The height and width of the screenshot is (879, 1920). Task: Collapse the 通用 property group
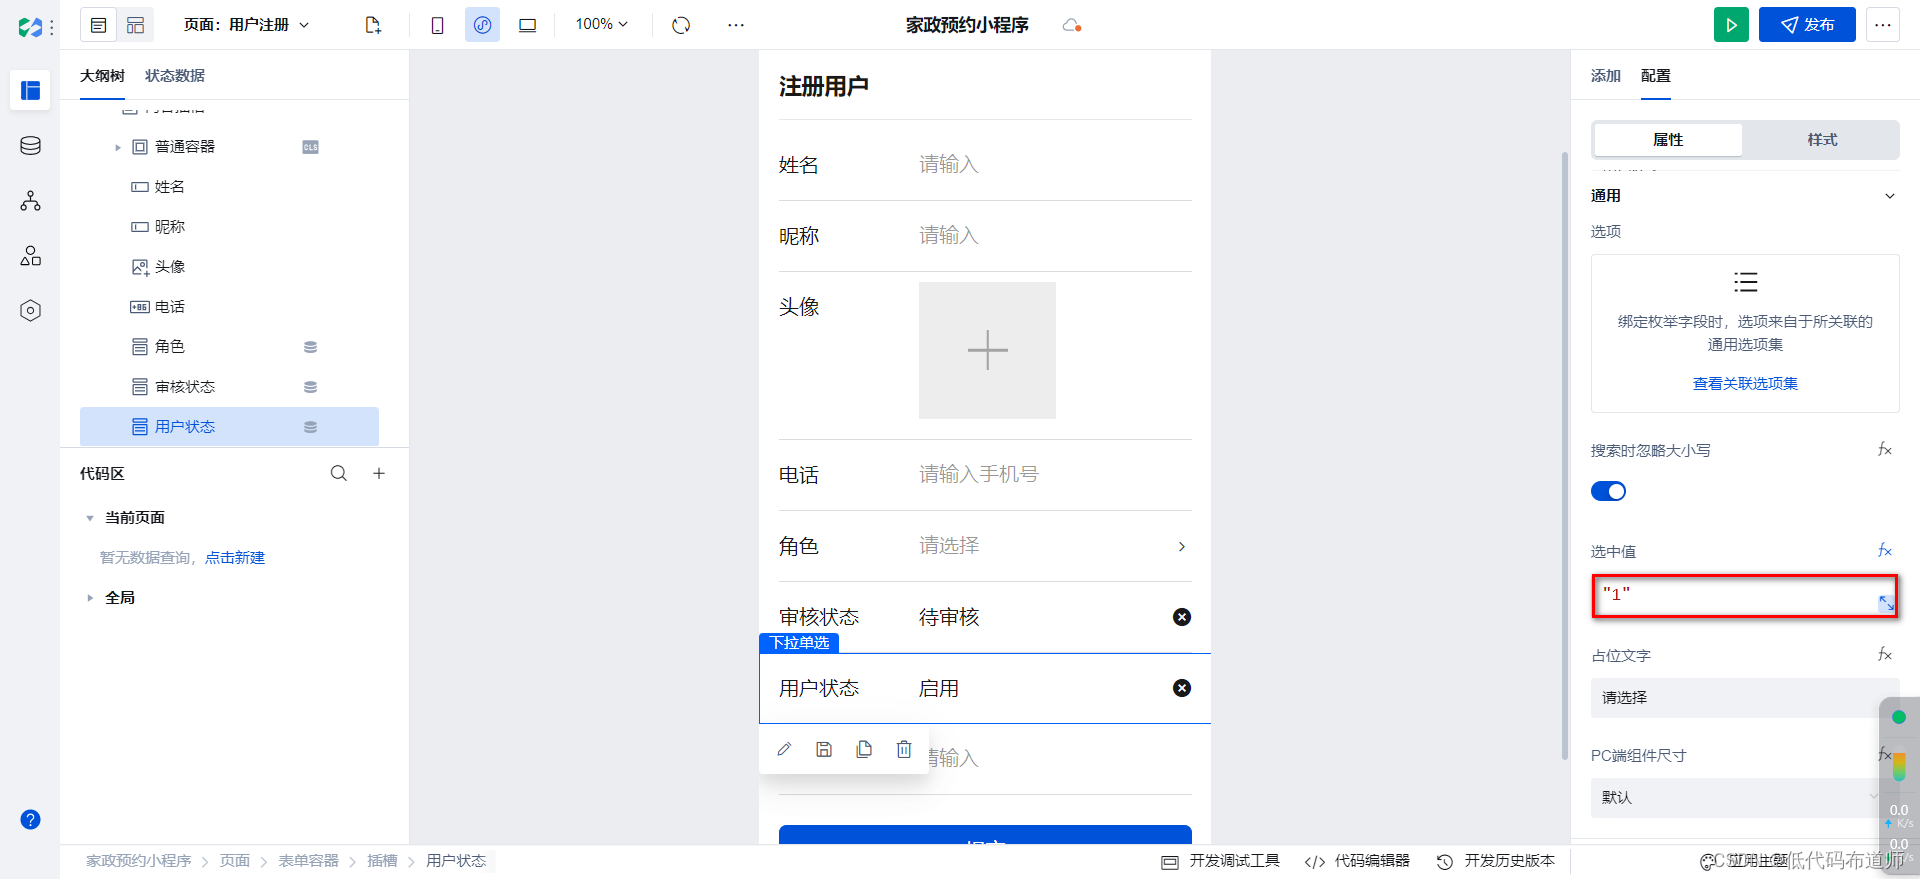click(1890, 196)
